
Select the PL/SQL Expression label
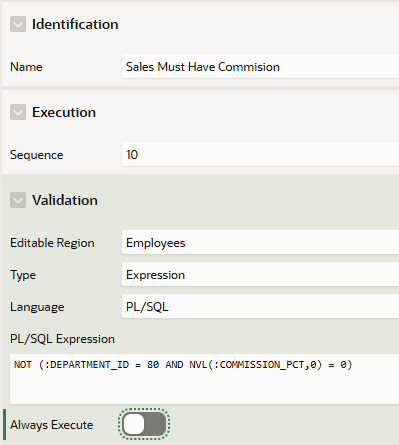(x=62, y=339)
